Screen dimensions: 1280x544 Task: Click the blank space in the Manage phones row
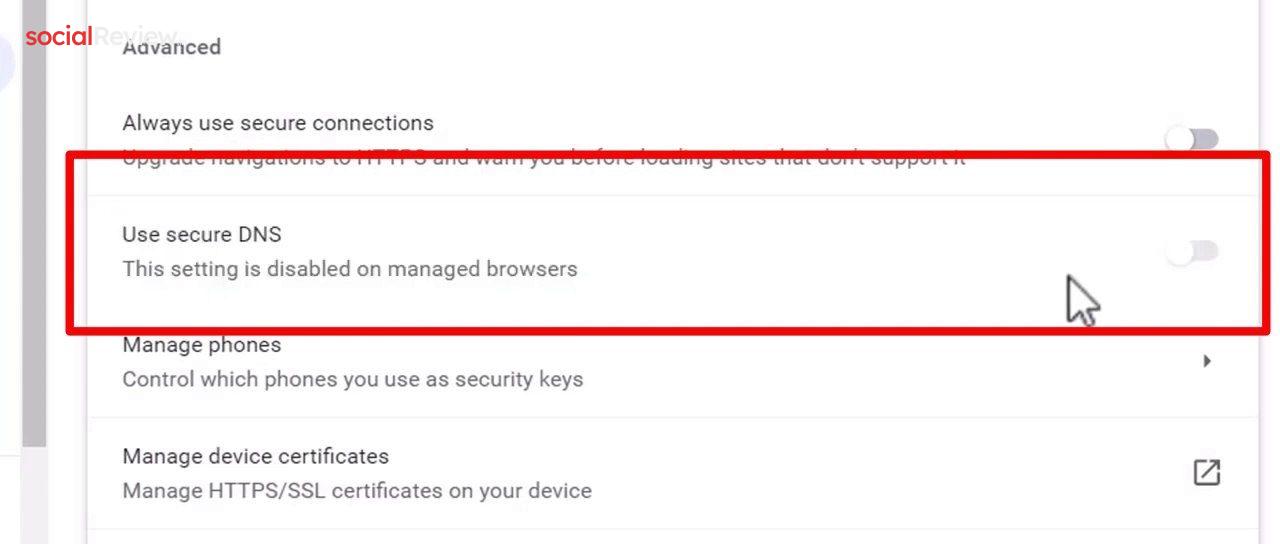click(x=850, y=362)
